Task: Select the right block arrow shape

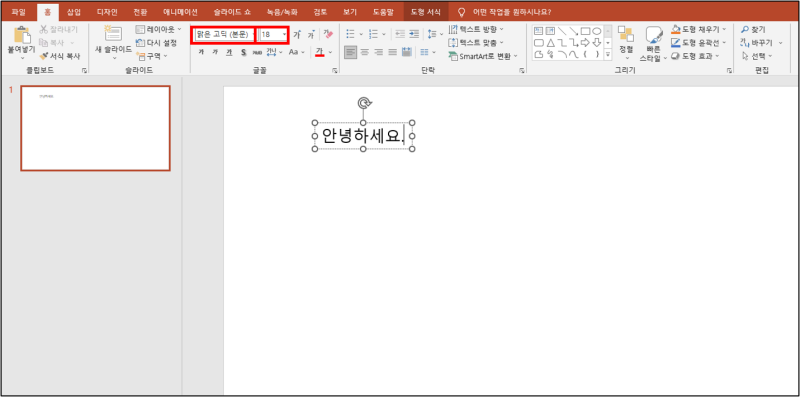Action: [585, 42]
